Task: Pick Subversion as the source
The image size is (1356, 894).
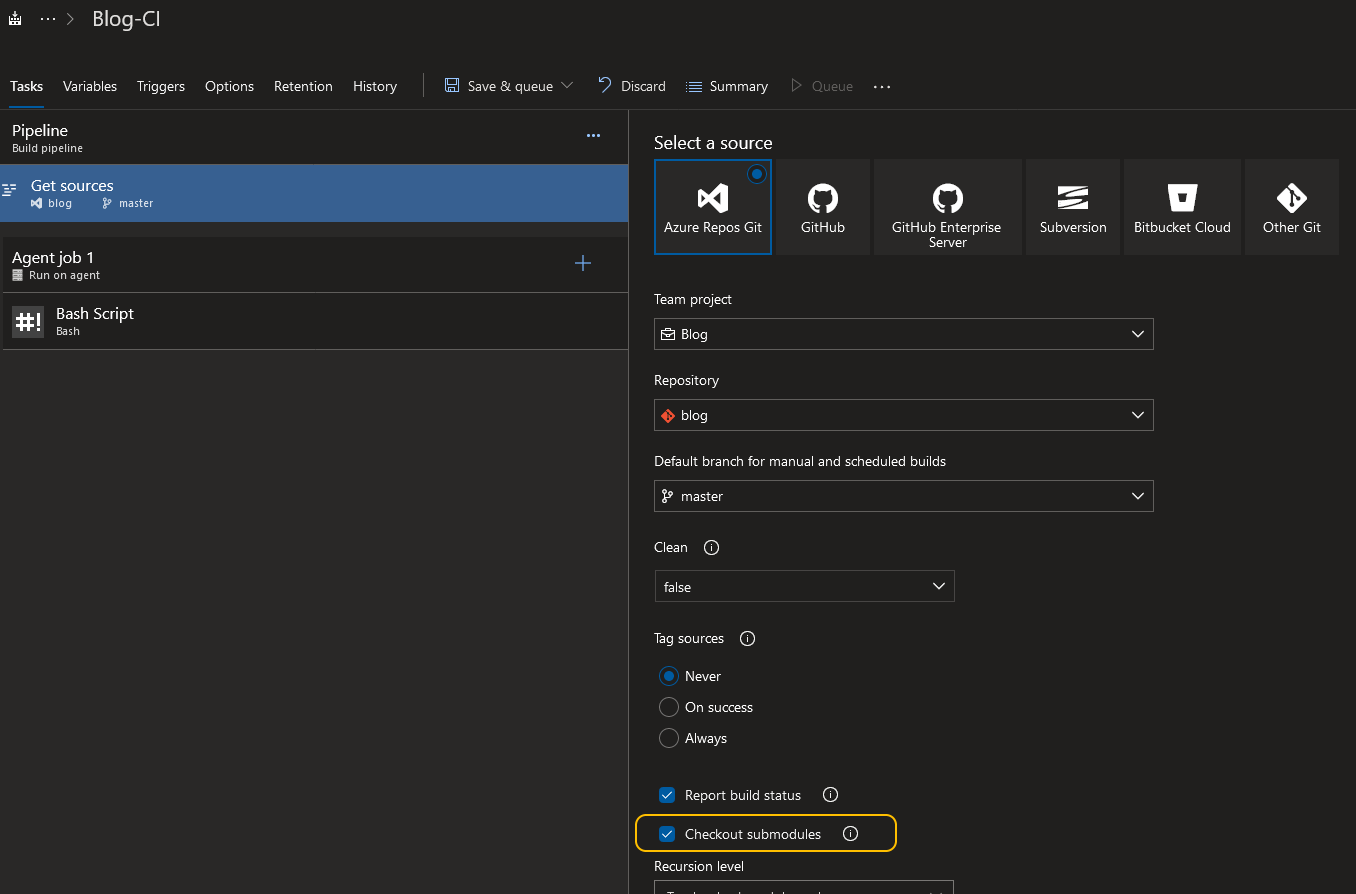Action: 1072,207
